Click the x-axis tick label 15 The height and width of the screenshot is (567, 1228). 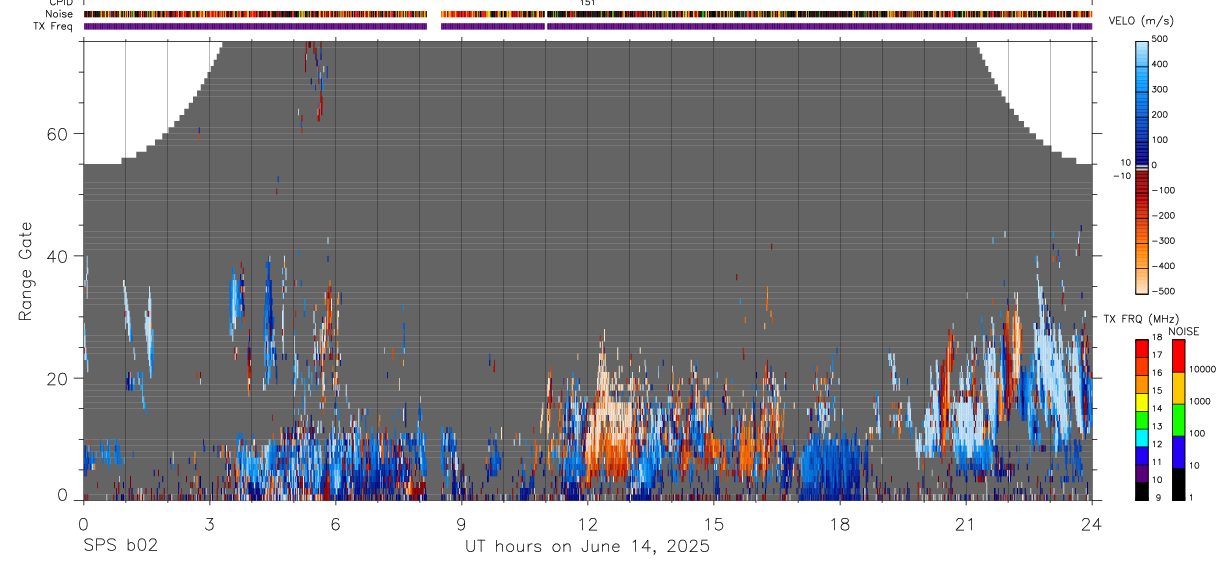pos(713,524)
